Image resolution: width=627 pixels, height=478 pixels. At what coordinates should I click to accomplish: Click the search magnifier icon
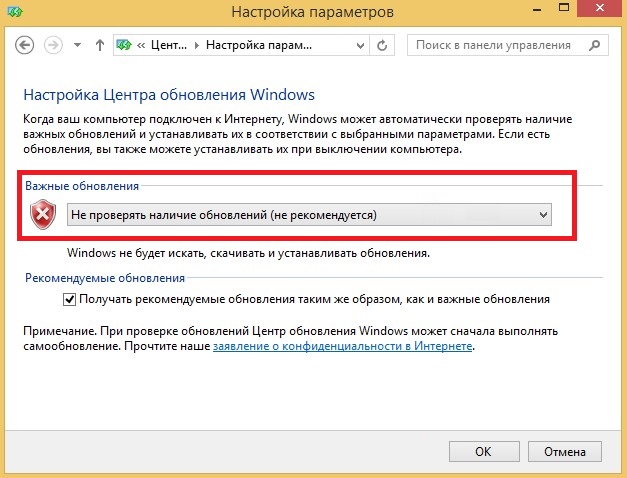tap(595, 45)
